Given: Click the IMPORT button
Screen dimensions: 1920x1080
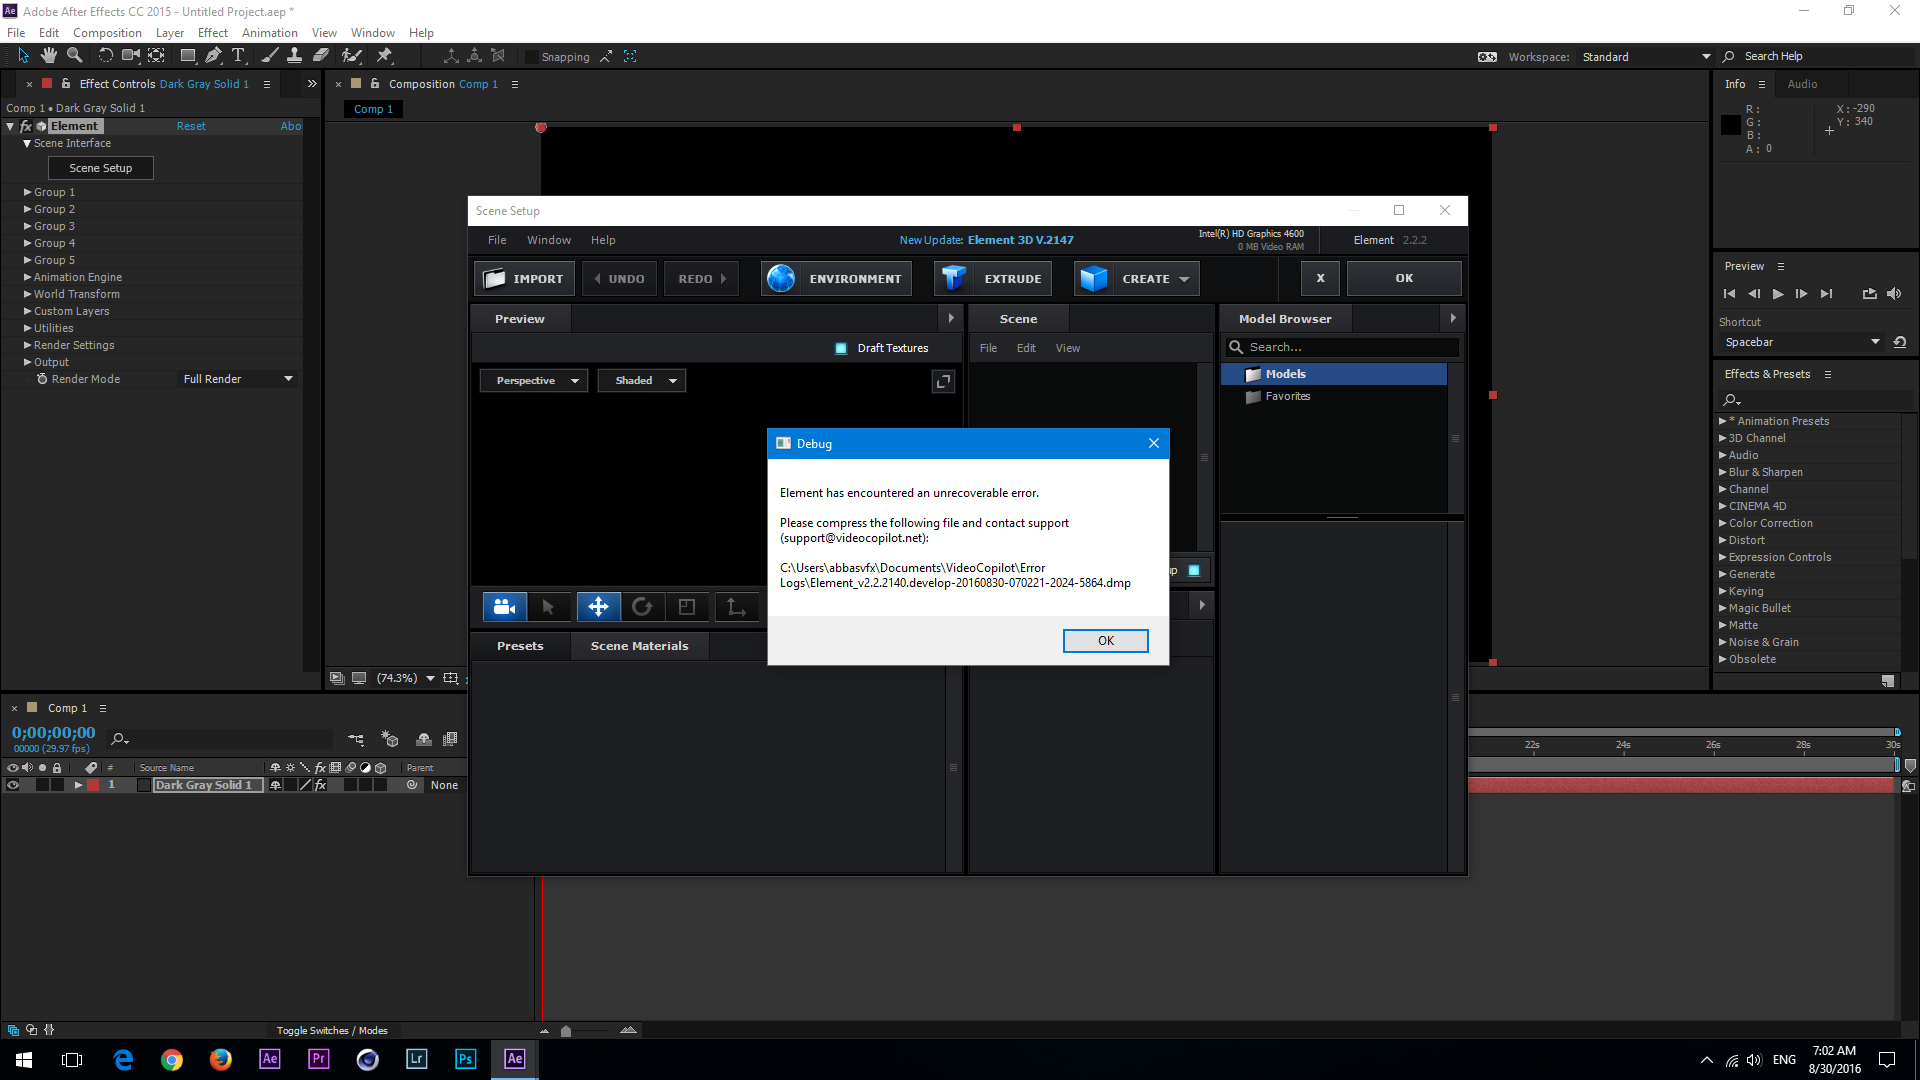Looking at the screenshot, I should click(x=525, y=279).
